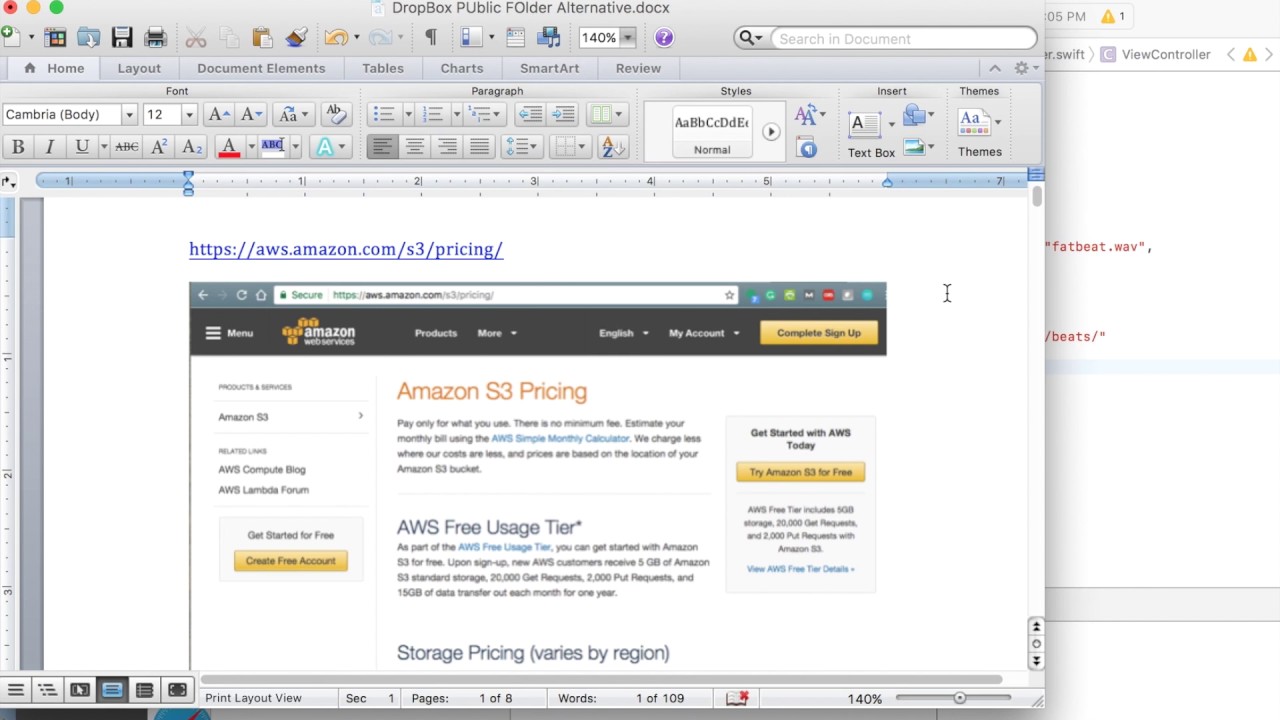
Task: Apply the red font color swatch
Action: 229,147
